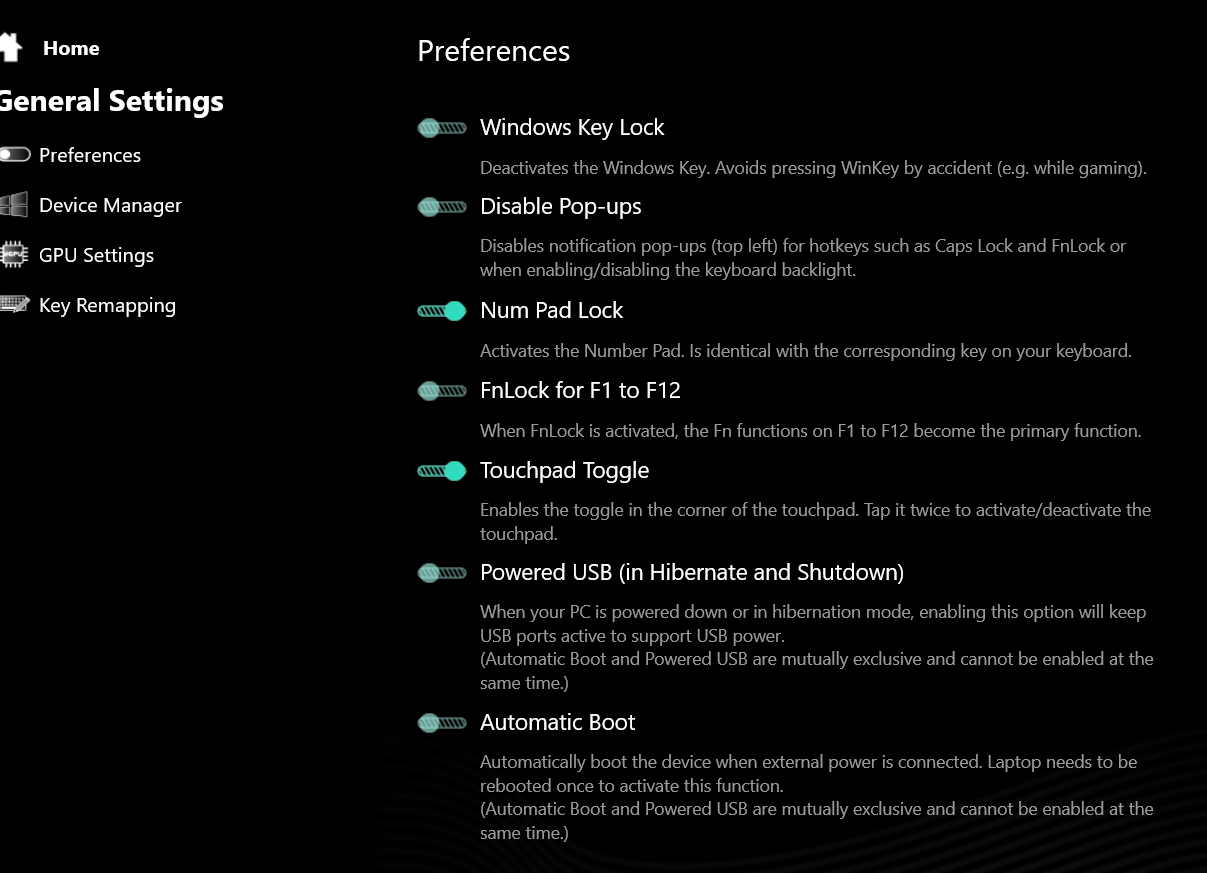
Task: Click the Automatic Boot heading text
Action: point(557,722)
